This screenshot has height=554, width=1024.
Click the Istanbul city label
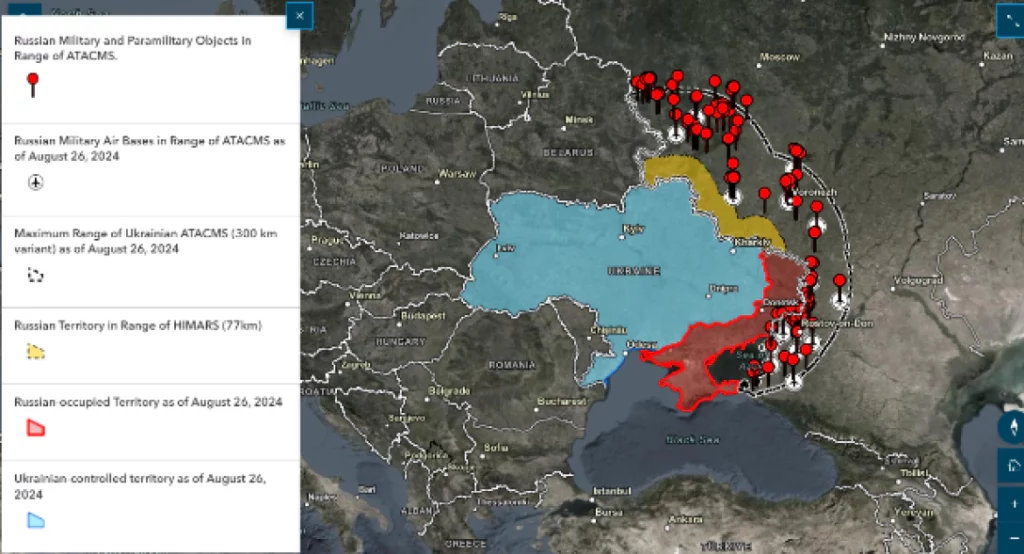612,491
